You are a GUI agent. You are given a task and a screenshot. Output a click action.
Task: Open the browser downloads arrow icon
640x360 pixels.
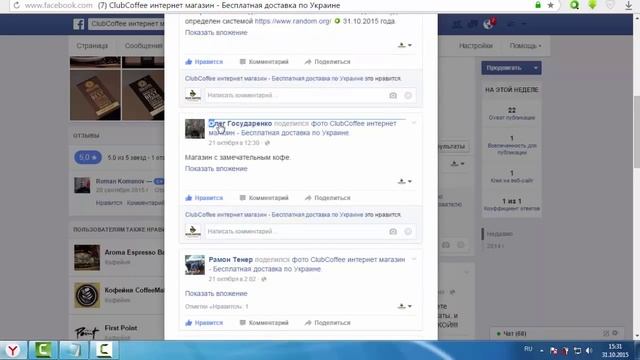coord(629,5)
